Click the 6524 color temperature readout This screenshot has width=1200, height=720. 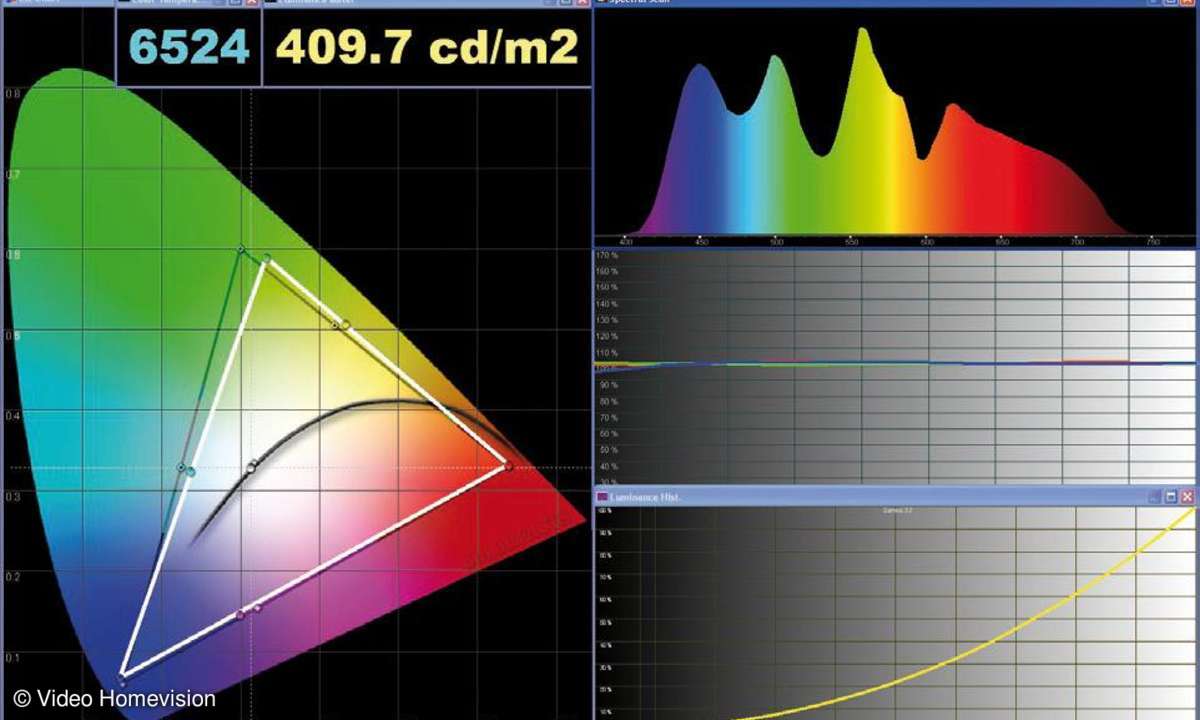[x=190, y=47]
